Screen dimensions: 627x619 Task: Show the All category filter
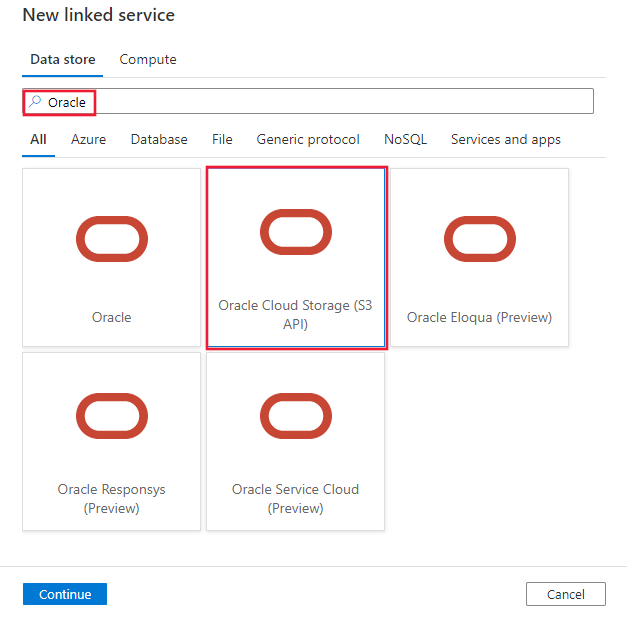[38, 140]
